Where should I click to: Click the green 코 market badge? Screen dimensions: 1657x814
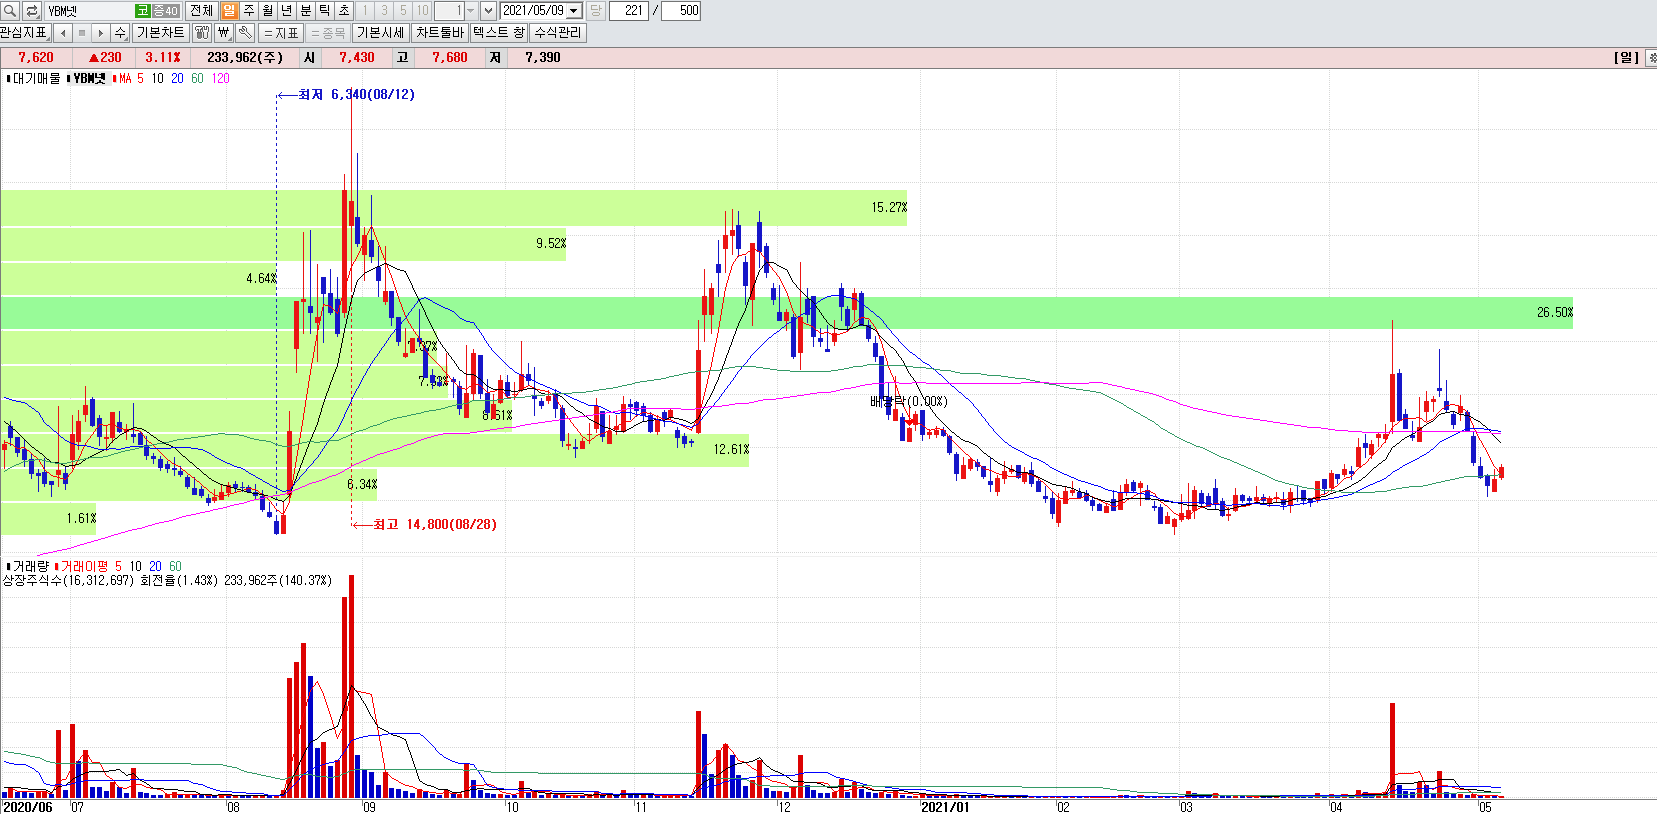click(x=143, y=11)
